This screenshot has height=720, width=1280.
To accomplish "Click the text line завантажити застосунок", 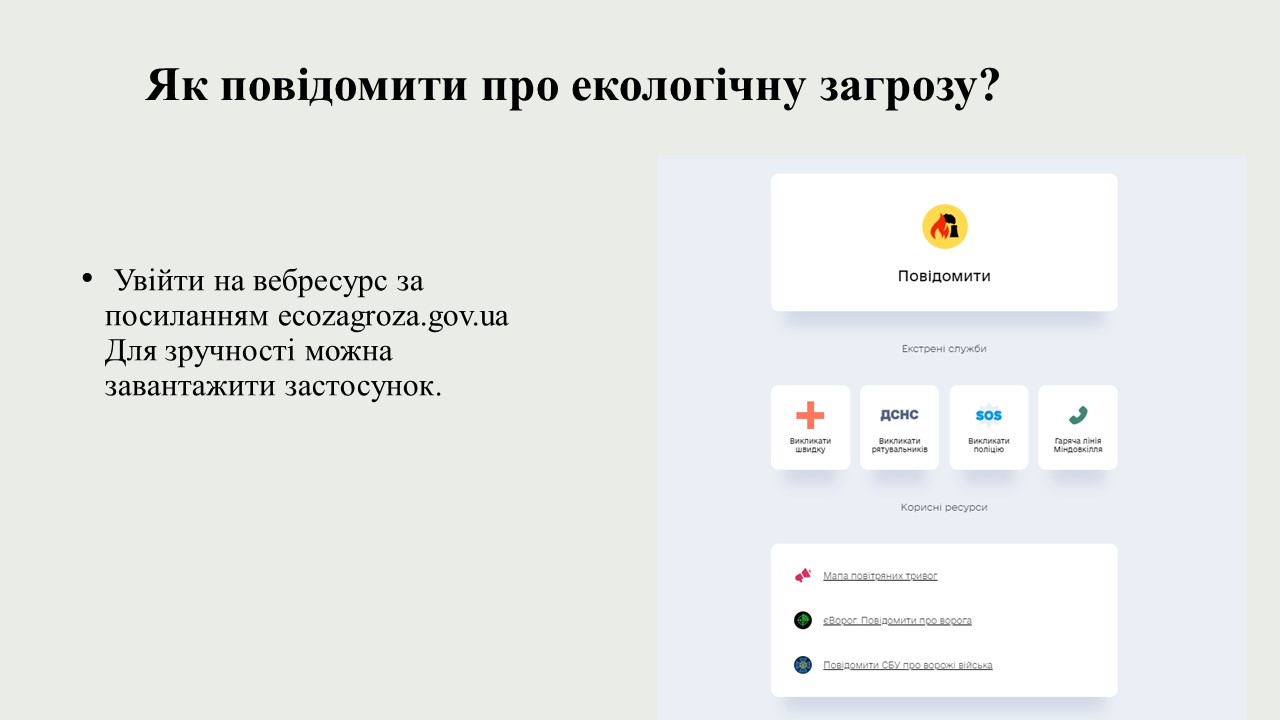I will pos(273,387).
